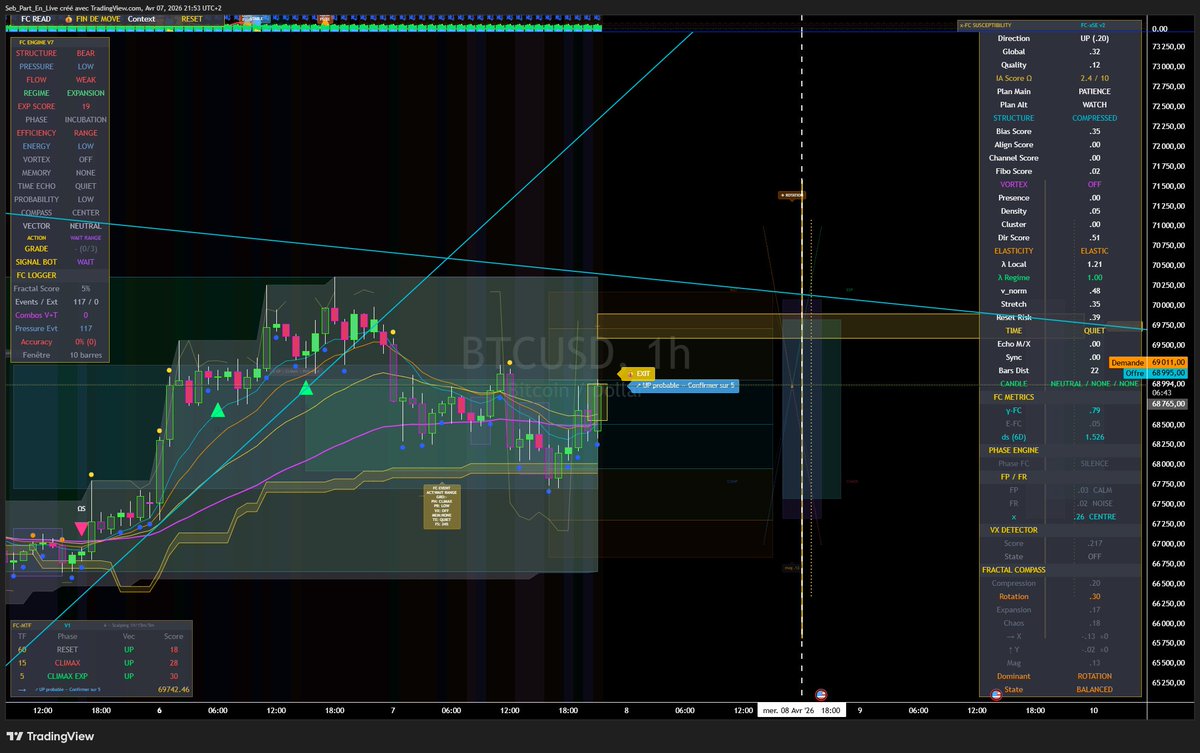Click the 15 CLIMAX row in FC-MTF table
Screen dimensions: 1200x753
click(104, 663)
